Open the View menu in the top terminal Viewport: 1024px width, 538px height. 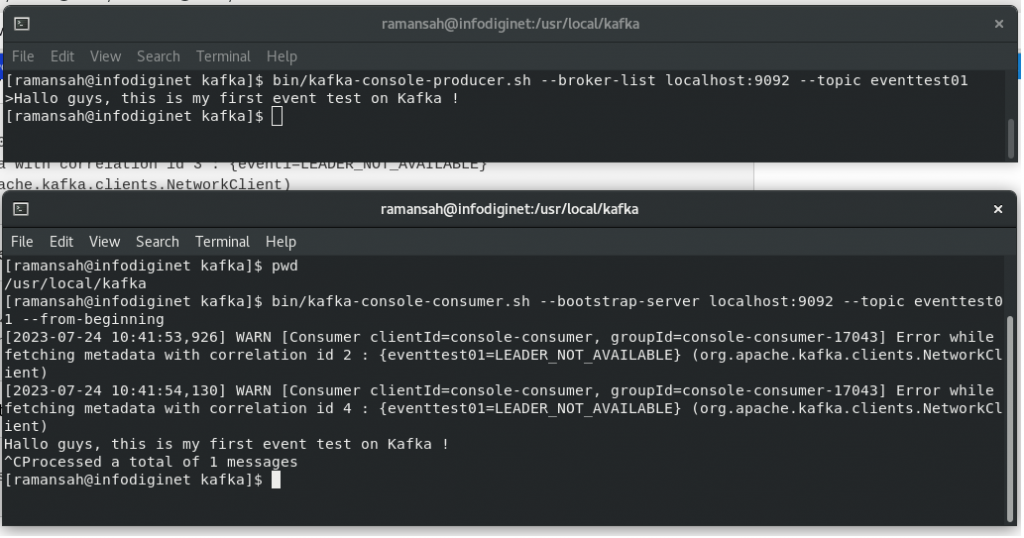click(105, 57)
